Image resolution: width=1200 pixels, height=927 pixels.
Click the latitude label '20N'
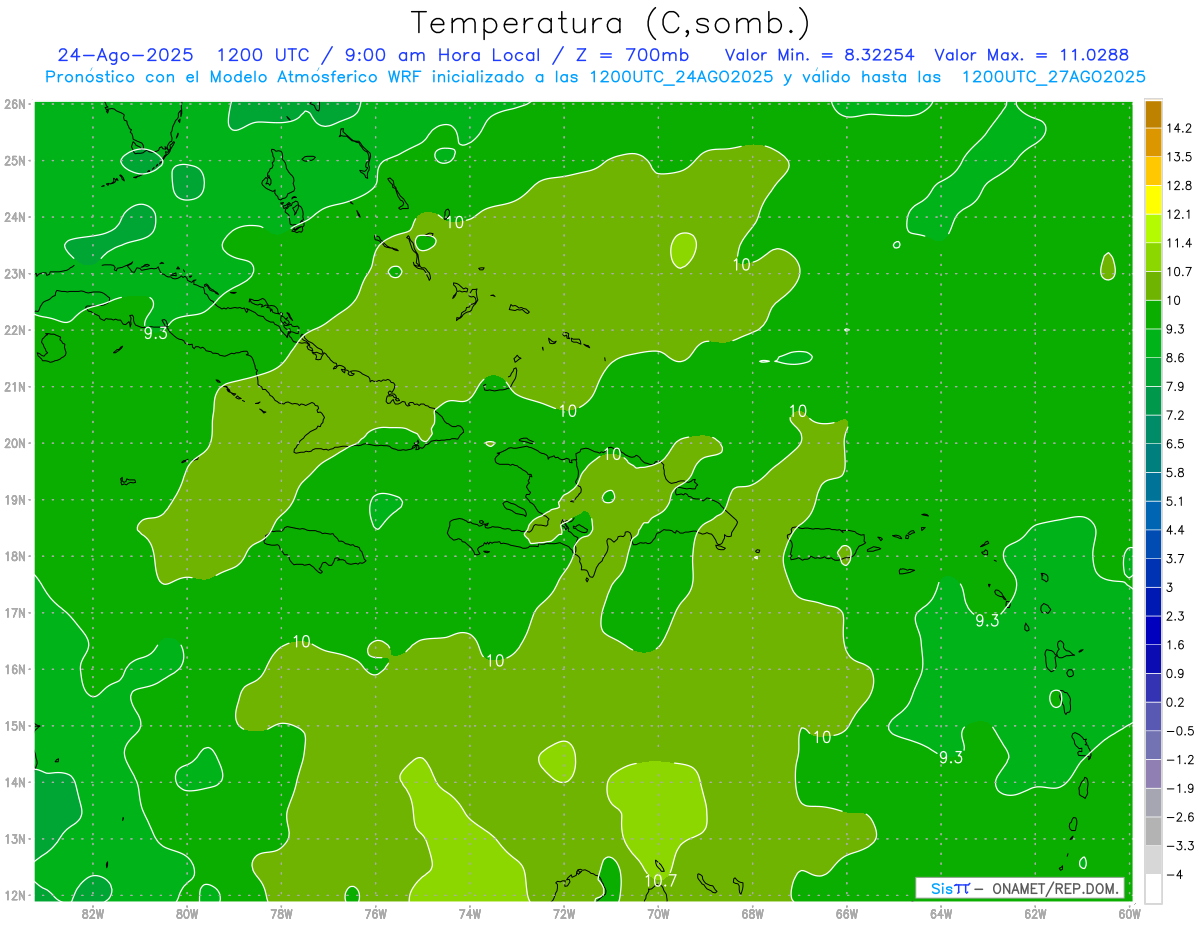15,443
